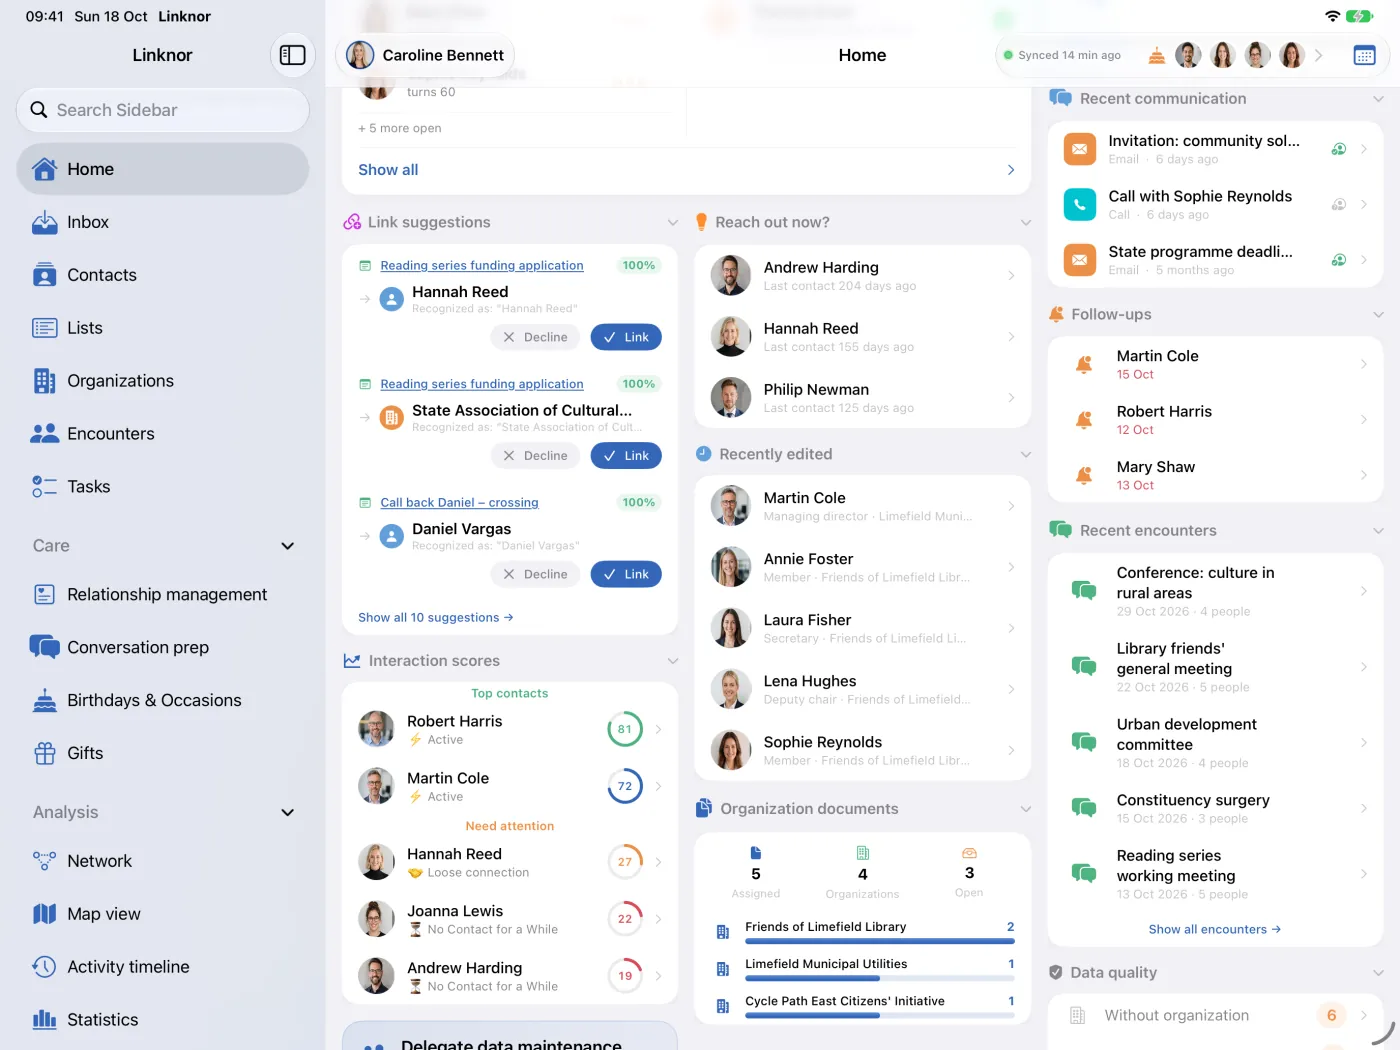Click Friends of Limefield Library progress bar
1400x1050 pixels.
[x=880, y=941]
